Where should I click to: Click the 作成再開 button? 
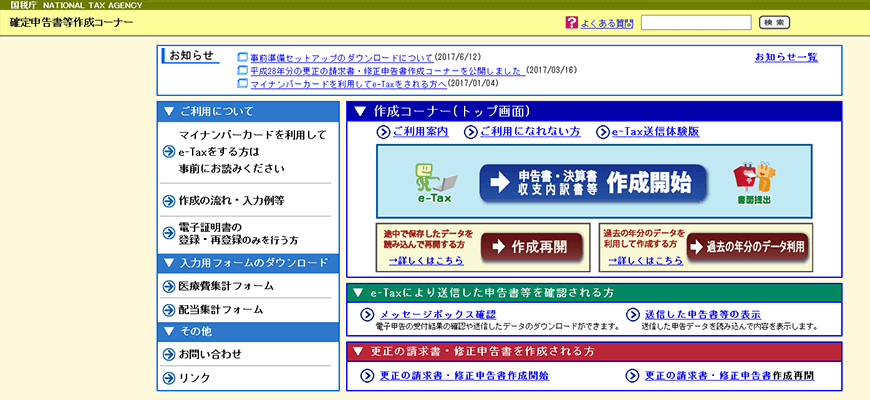click(x=531, y=247)
